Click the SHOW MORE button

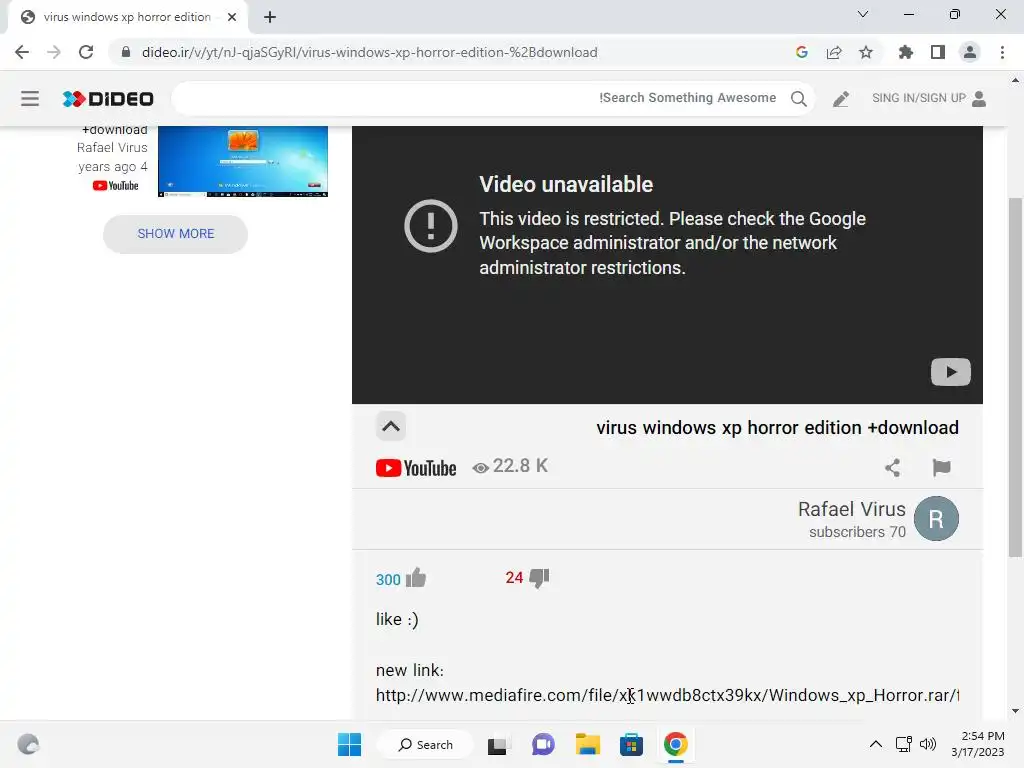pyautogui.click(x=176, y=234)
